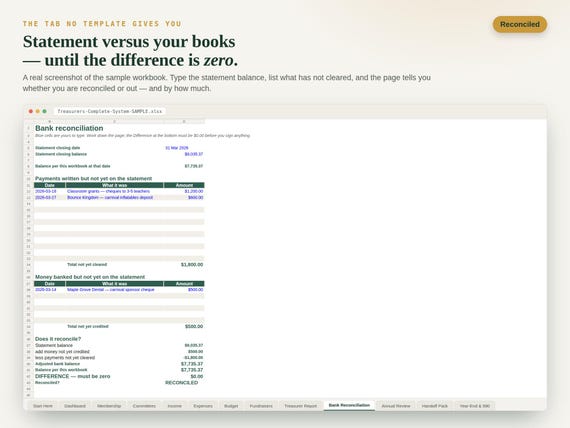570x428 pixels.
Task: Click the Does it reconcile? heading
Action: tap(58, 339)
